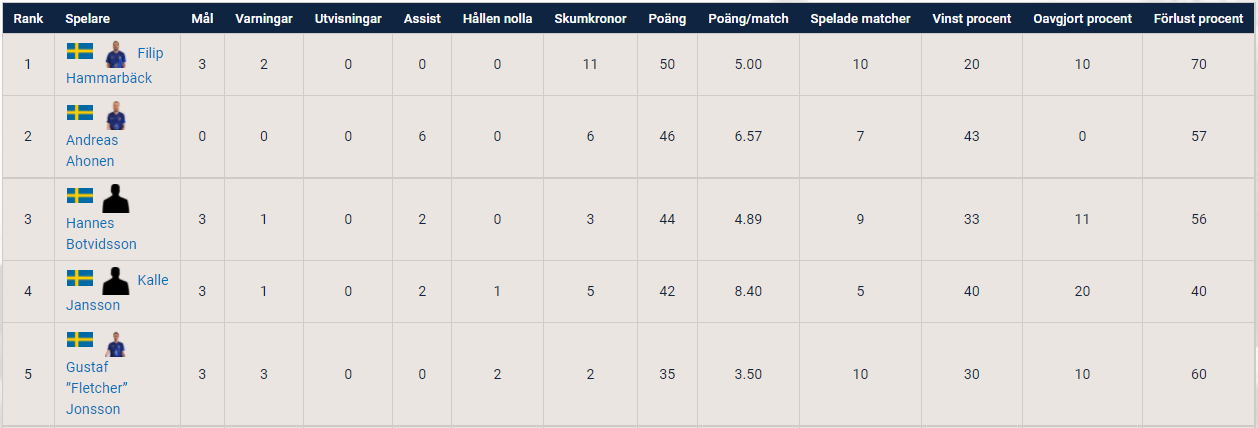Click the Swedish flag beside Kalle Jansson
Viewport: 1258px width, 428px height.
coord(80,277)
